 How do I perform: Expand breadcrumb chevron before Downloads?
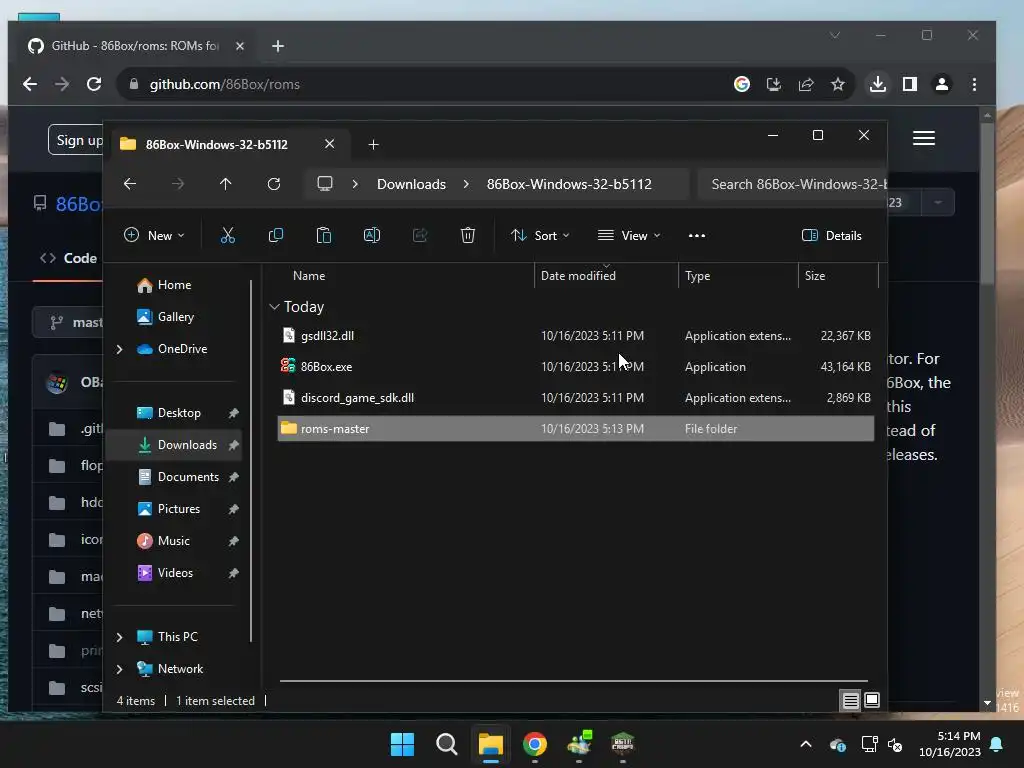coord(355,184)
